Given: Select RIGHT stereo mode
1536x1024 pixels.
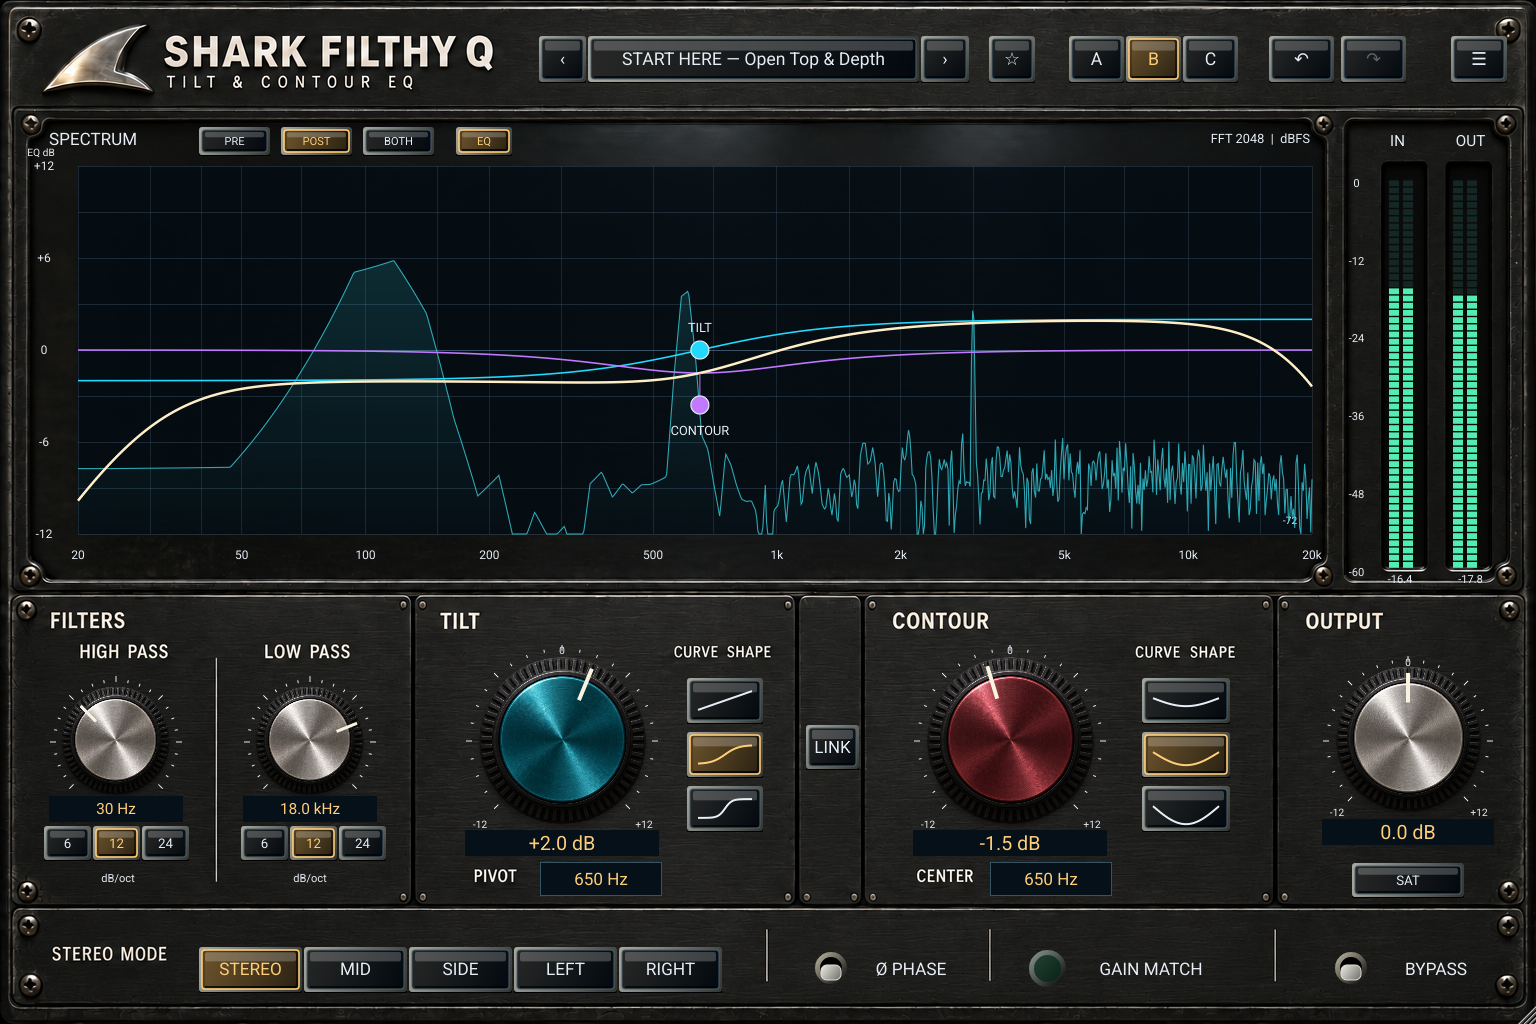Looking at the screenshot, I should [670, 969].
